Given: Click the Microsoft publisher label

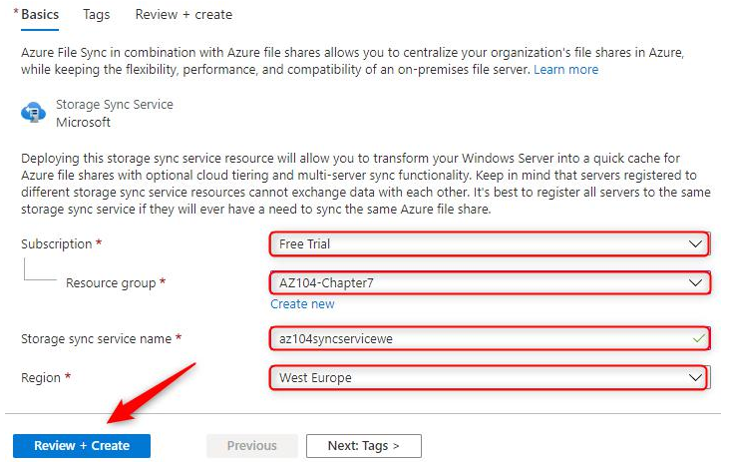Looking at the screenshot, I should click(x=83, y=122).
